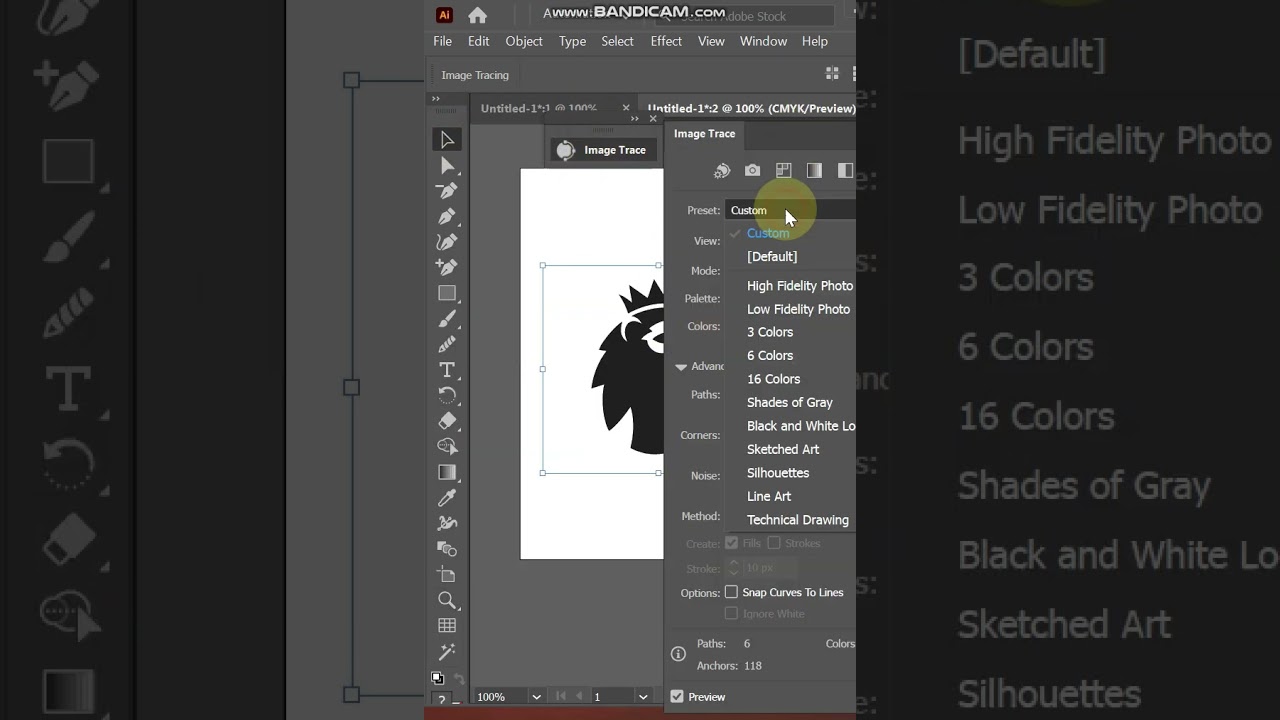This screenshot has height=720, width=1280.
Task: Select the Shape Builder tool
Action: coord(447,446)
